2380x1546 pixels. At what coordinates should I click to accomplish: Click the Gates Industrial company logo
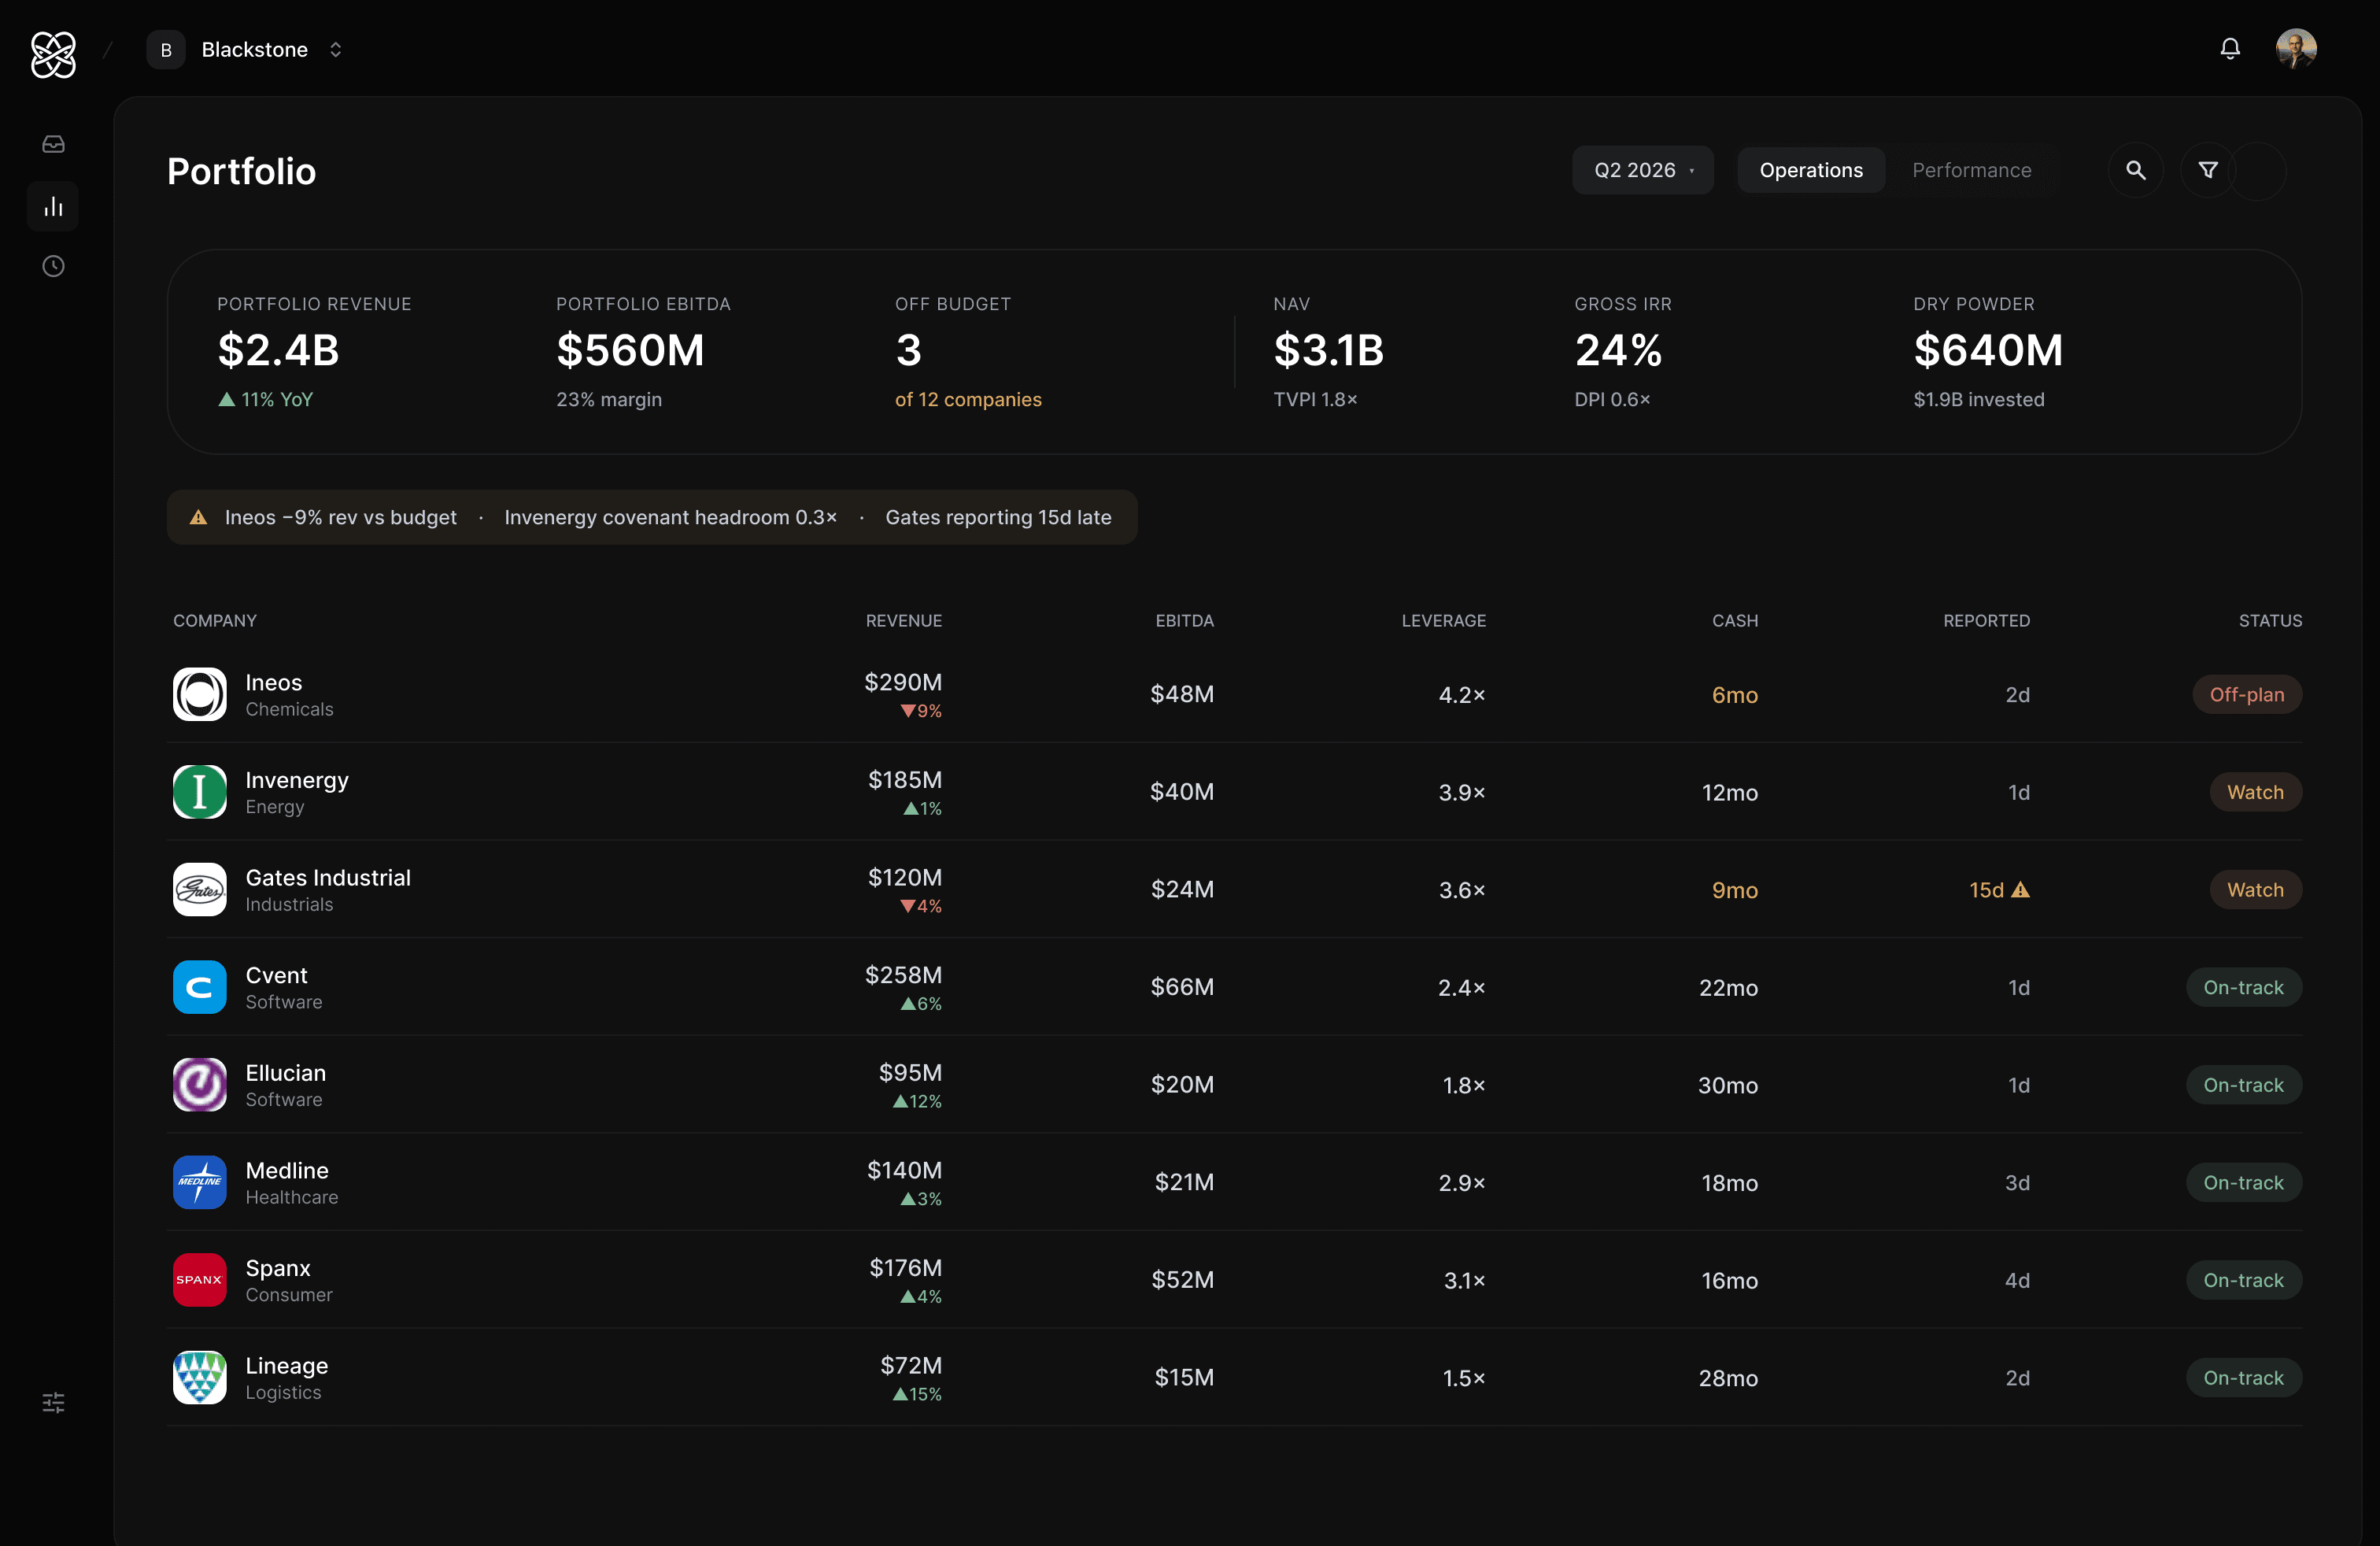coord(200,890)
